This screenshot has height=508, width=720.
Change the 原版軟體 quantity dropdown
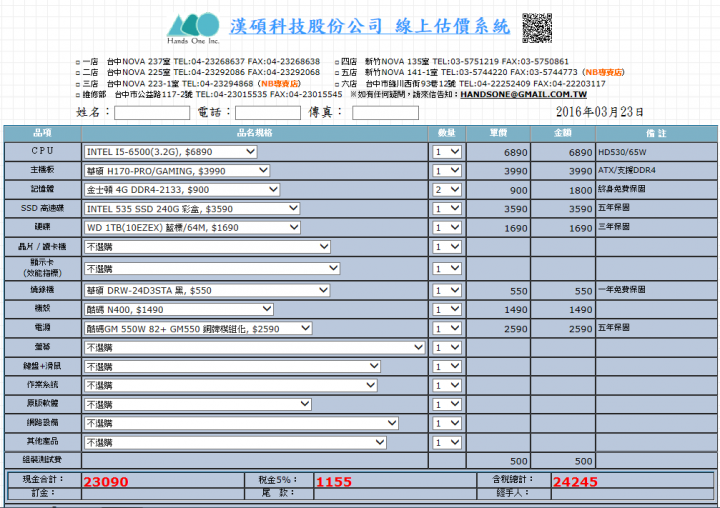447,404
